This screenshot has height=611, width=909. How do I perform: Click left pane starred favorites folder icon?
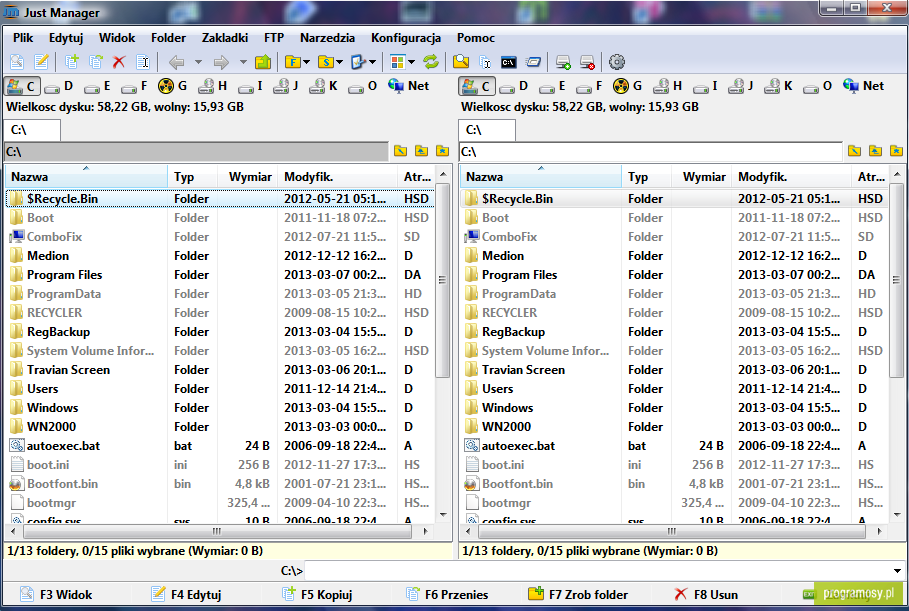tap(442, 151)
